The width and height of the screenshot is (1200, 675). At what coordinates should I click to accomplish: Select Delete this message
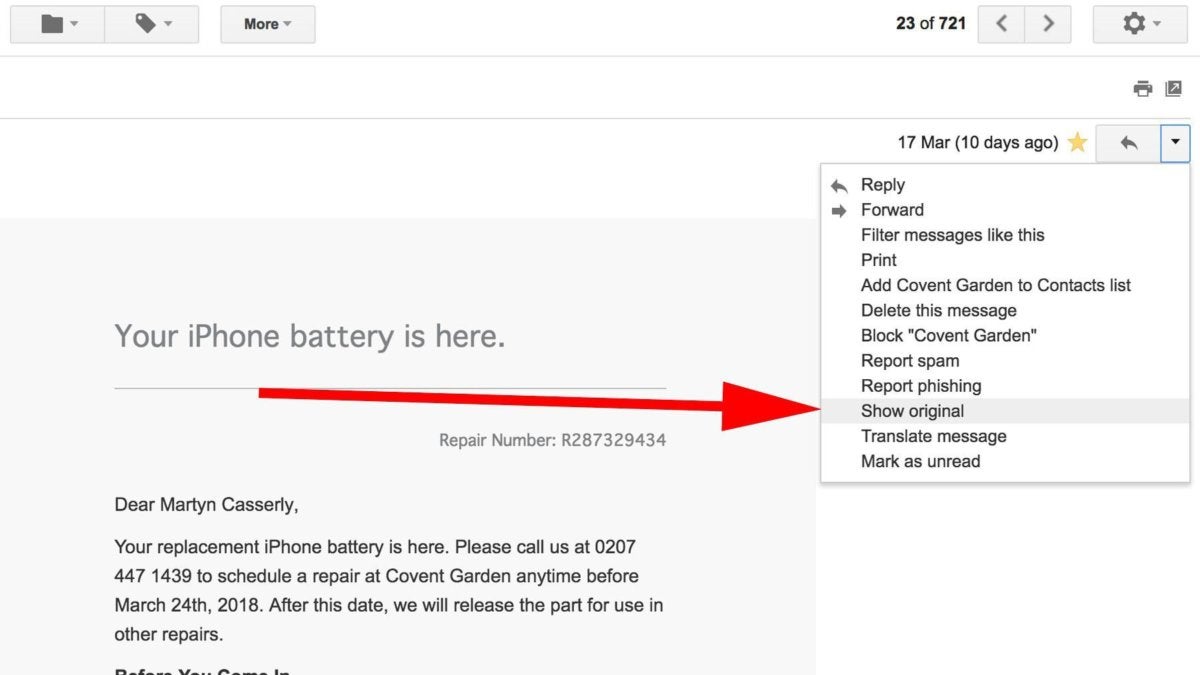coord(1005,310)
